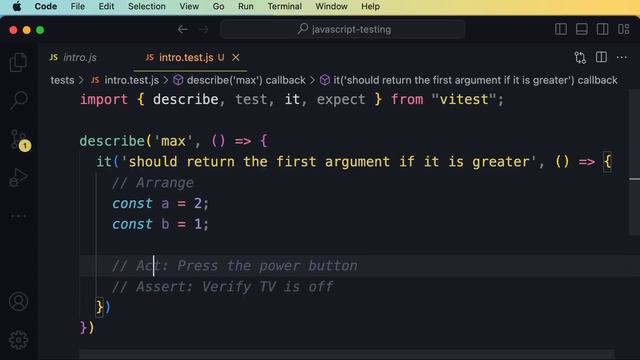
Task: Open the Customize Layout icon
Action: 623,29
